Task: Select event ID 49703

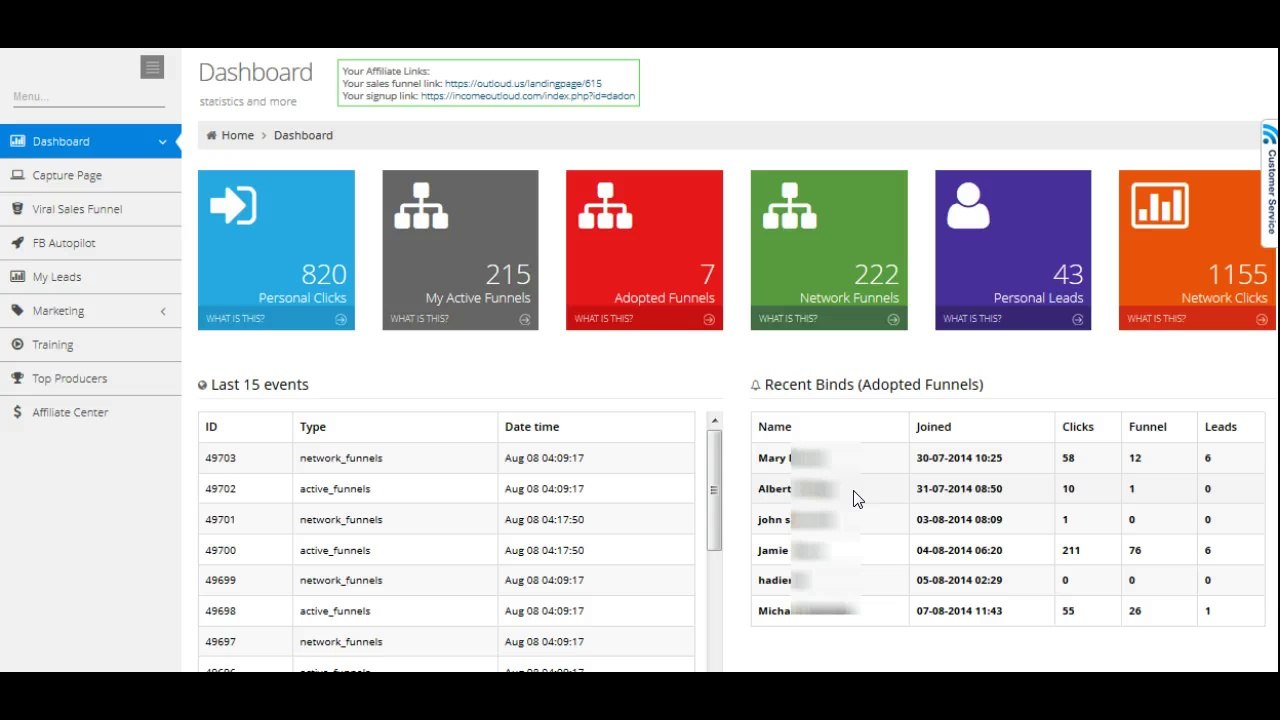Action: click(x=220, y=458)
